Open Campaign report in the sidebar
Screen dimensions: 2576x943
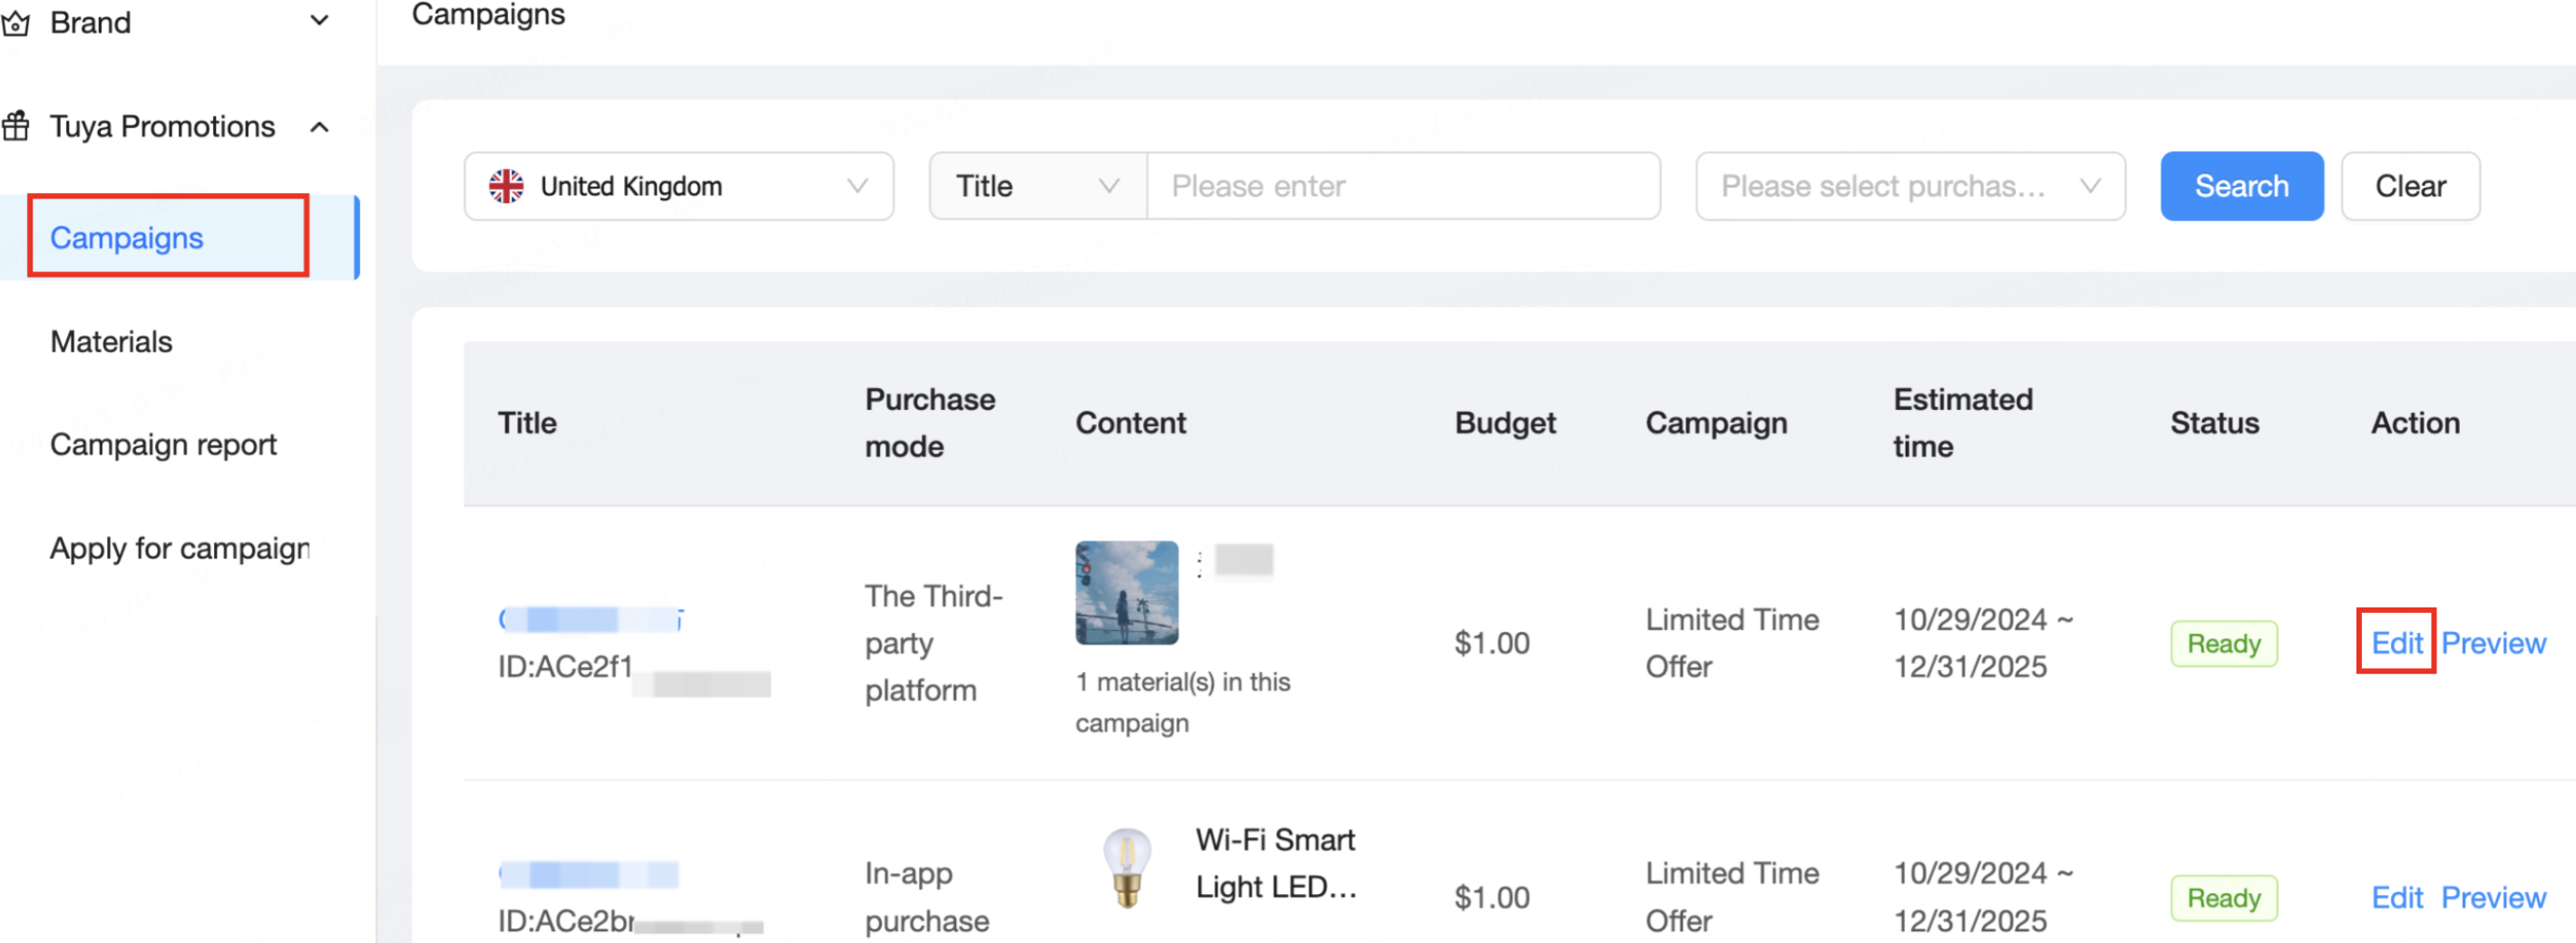[163, 444]
